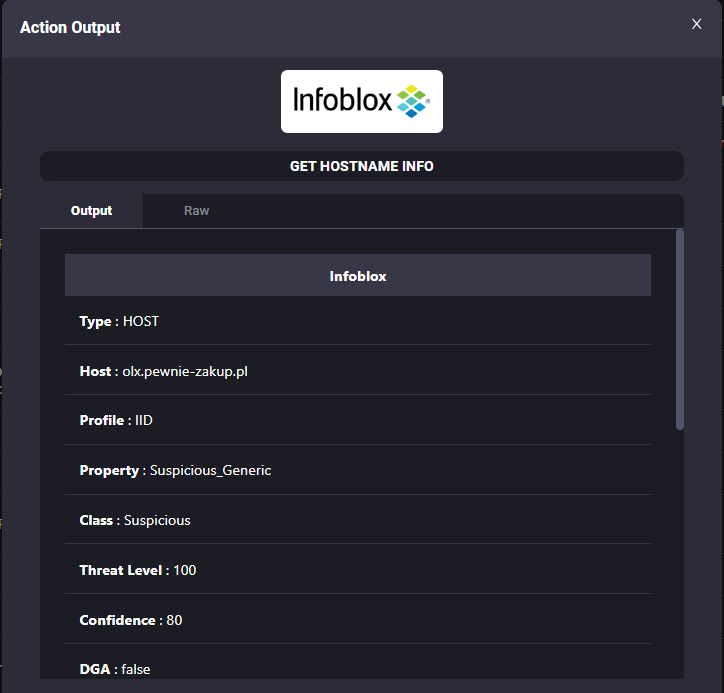Select the Output tab
Screen dimensions: 724x693
[x=91, y=211]
